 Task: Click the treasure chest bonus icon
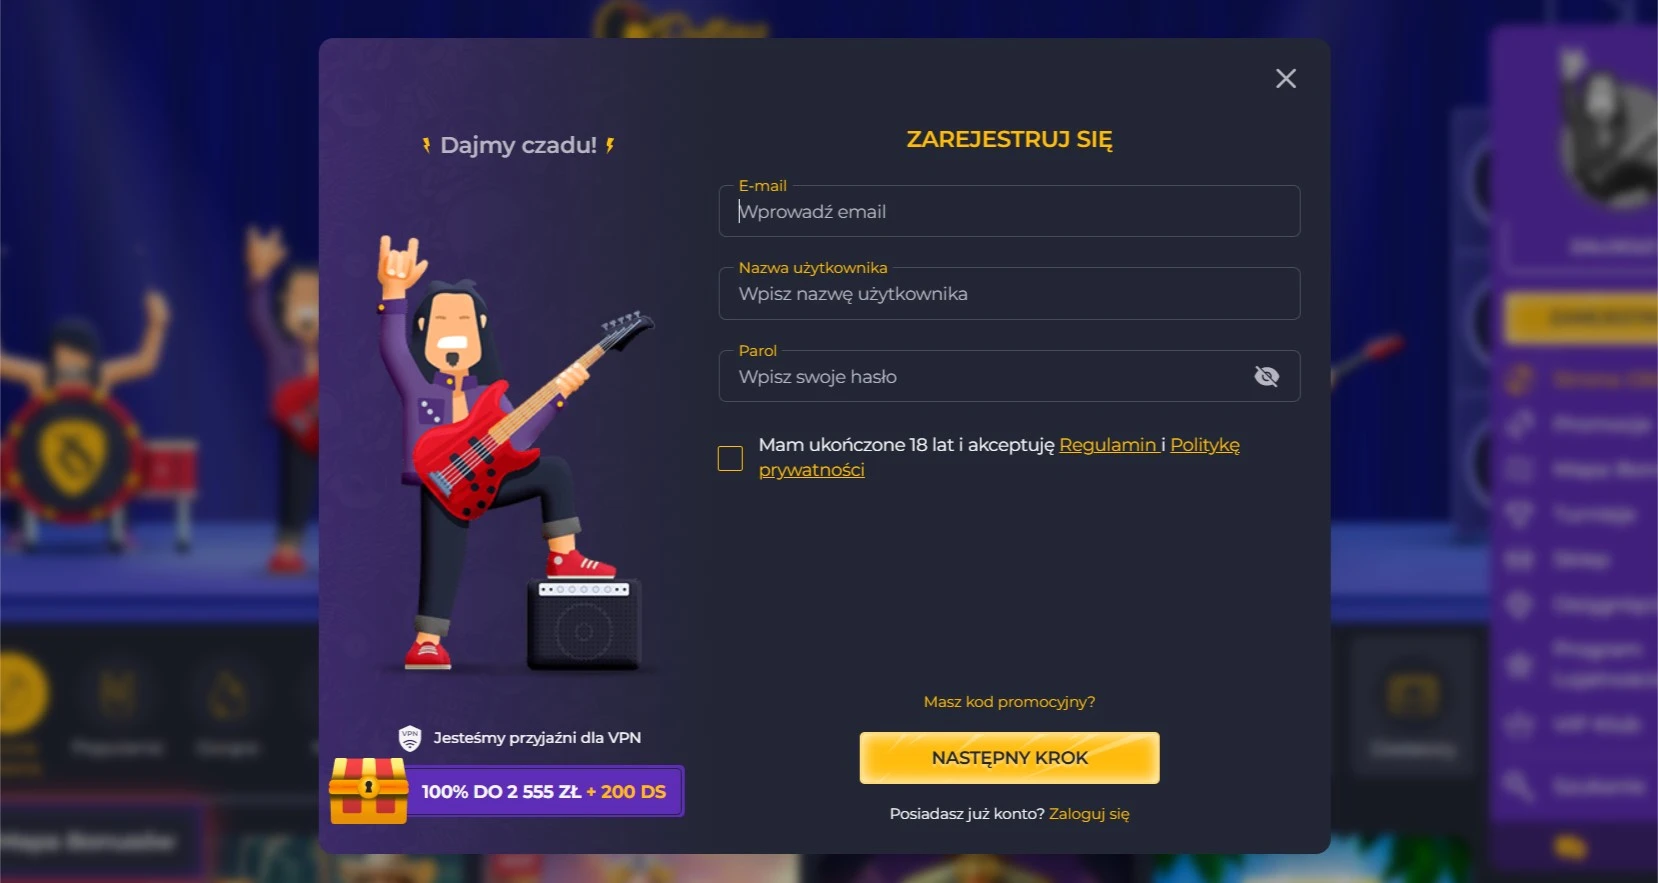coord(369,790)
